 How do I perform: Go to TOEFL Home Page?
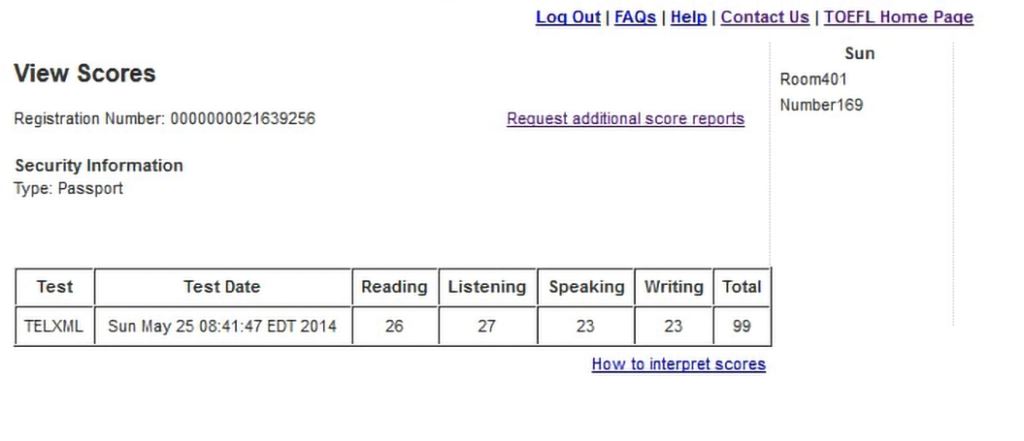coord(898,17)
